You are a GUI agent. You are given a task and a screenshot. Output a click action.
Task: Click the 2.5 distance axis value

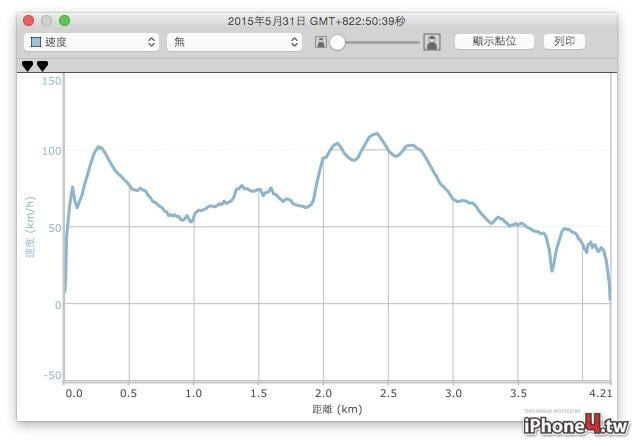pyautogui.click(x=388, y=393)
